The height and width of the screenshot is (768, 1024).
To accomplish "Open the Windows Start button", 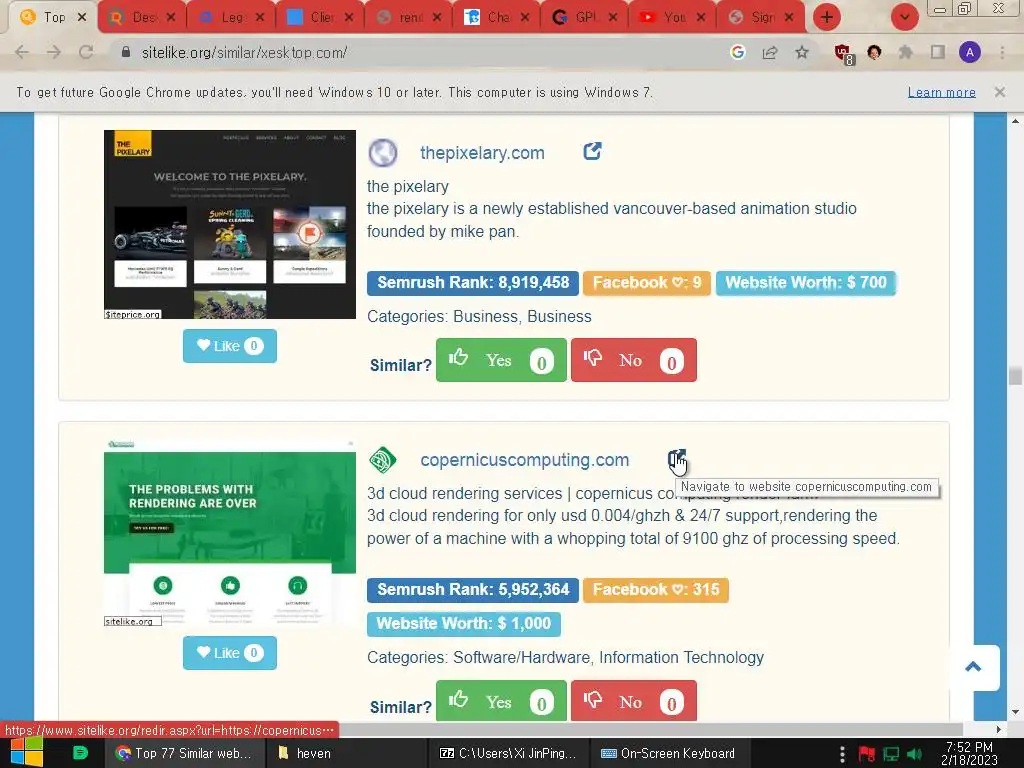I will click(26, 753).
